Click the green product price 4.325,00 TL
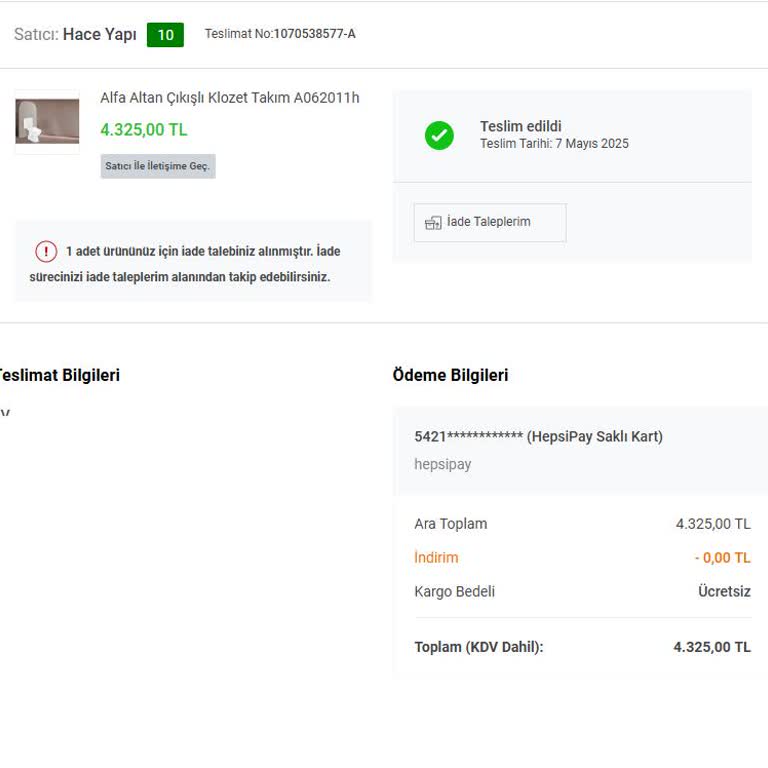Screen dimensions: 768x768 [x=144, y=130]
